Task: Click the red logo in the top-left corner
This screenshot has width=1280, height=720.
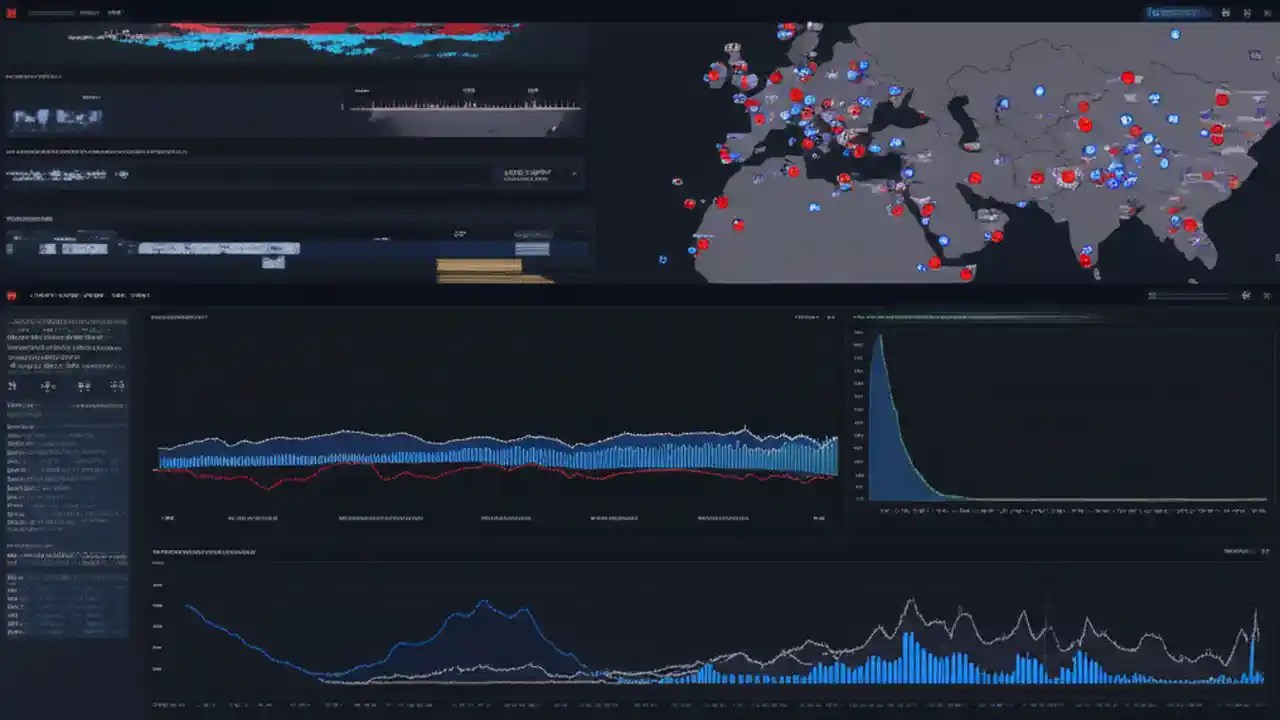Action: click(x=10, y=12)
